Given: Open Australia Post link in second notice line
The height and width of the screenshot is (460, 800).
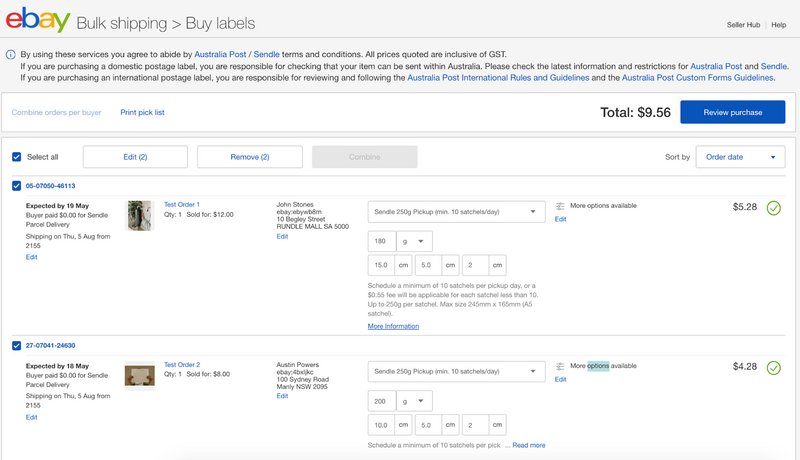Looking at the screenshot, I should [716, 66].
